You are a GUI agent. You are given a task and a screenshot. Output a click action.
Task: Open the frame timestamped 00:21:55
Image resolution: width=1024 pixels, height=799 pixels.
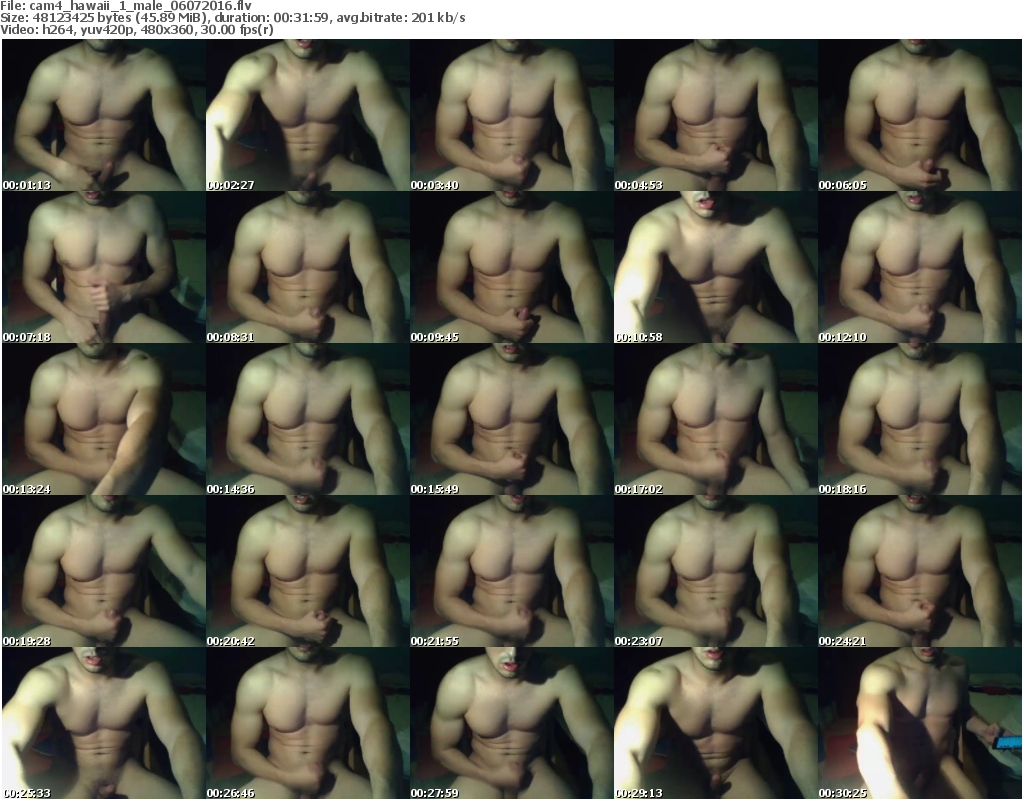pyautogui.click(x=511, y=572)
